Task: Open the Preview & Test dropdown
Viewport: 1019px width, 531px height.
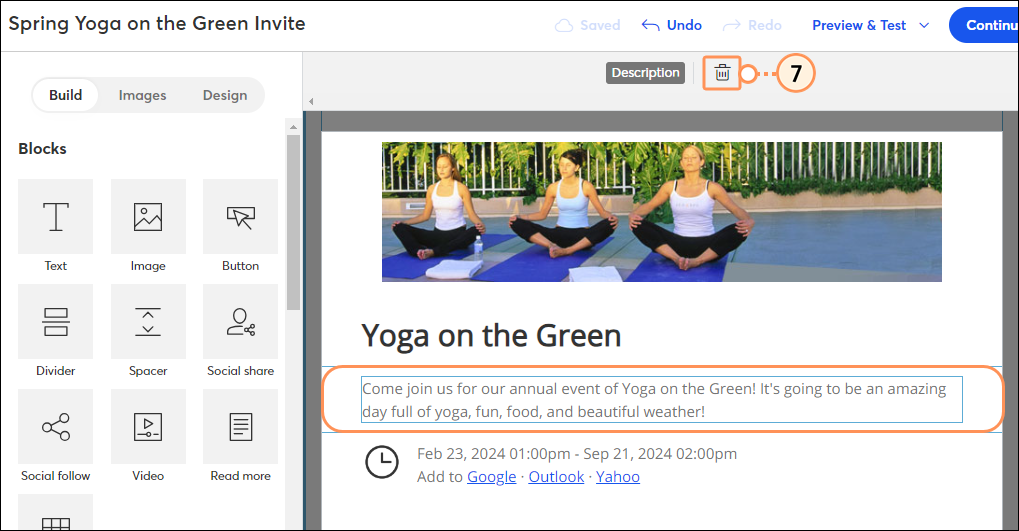Action: click(870, 25)
